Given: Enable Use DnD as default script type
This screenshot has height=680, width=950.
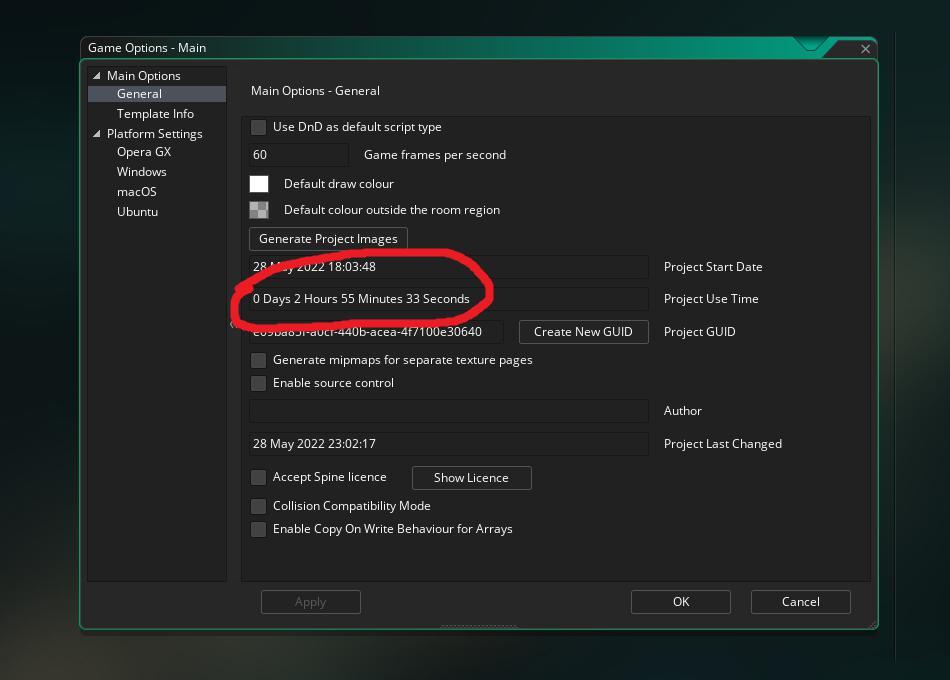Looking at the screenshot, I should [x=259, y=127].
